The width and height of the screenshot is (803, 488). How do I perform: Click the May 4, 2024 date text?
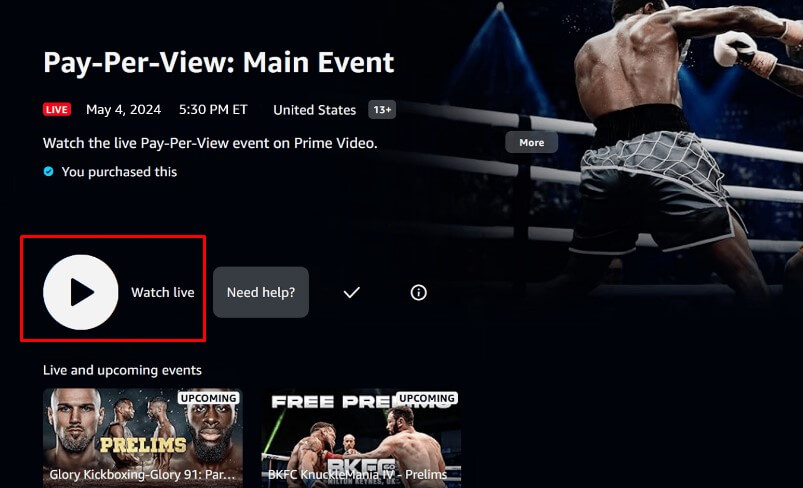click(123, 110)
